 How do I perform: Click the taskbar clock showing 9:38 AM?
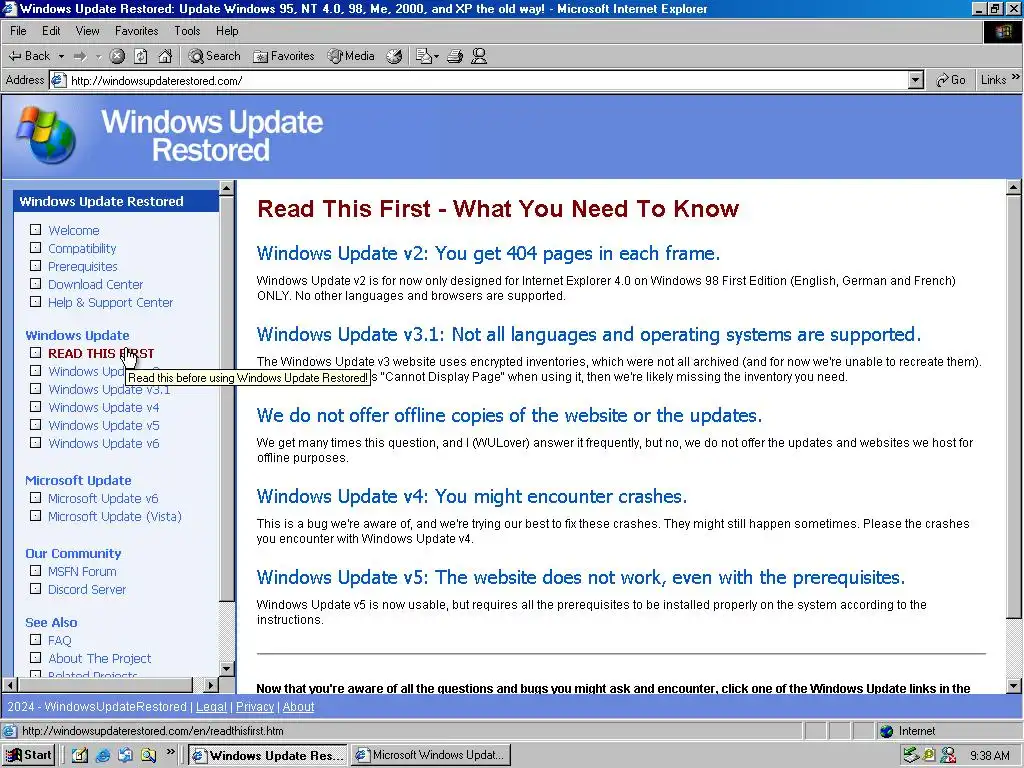pyautogui.click(x=989, y=756)
